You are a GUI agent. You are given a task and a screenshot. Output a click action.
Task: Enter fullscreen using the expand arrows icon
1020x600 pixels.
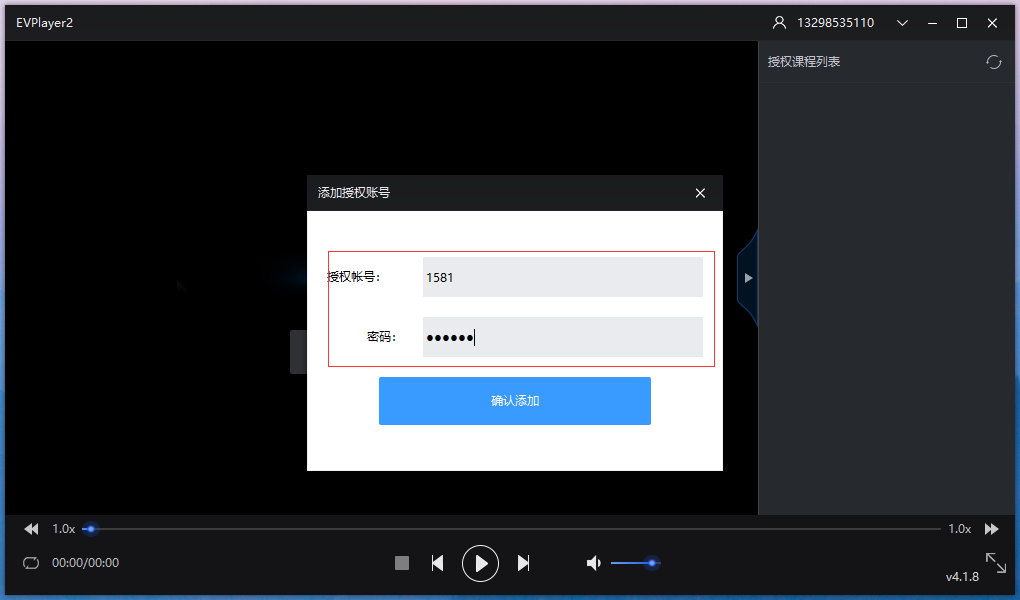point(995,561)
